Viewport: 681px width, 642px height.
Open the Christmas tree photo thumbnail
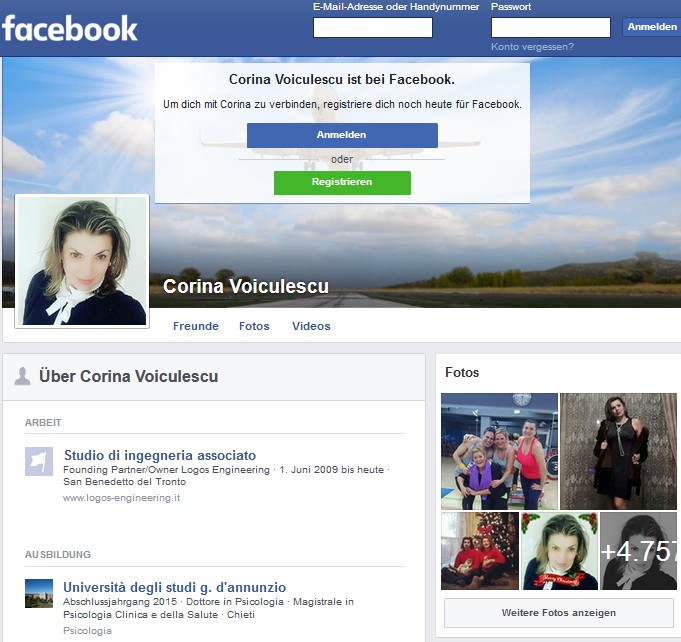pos(480,551)
